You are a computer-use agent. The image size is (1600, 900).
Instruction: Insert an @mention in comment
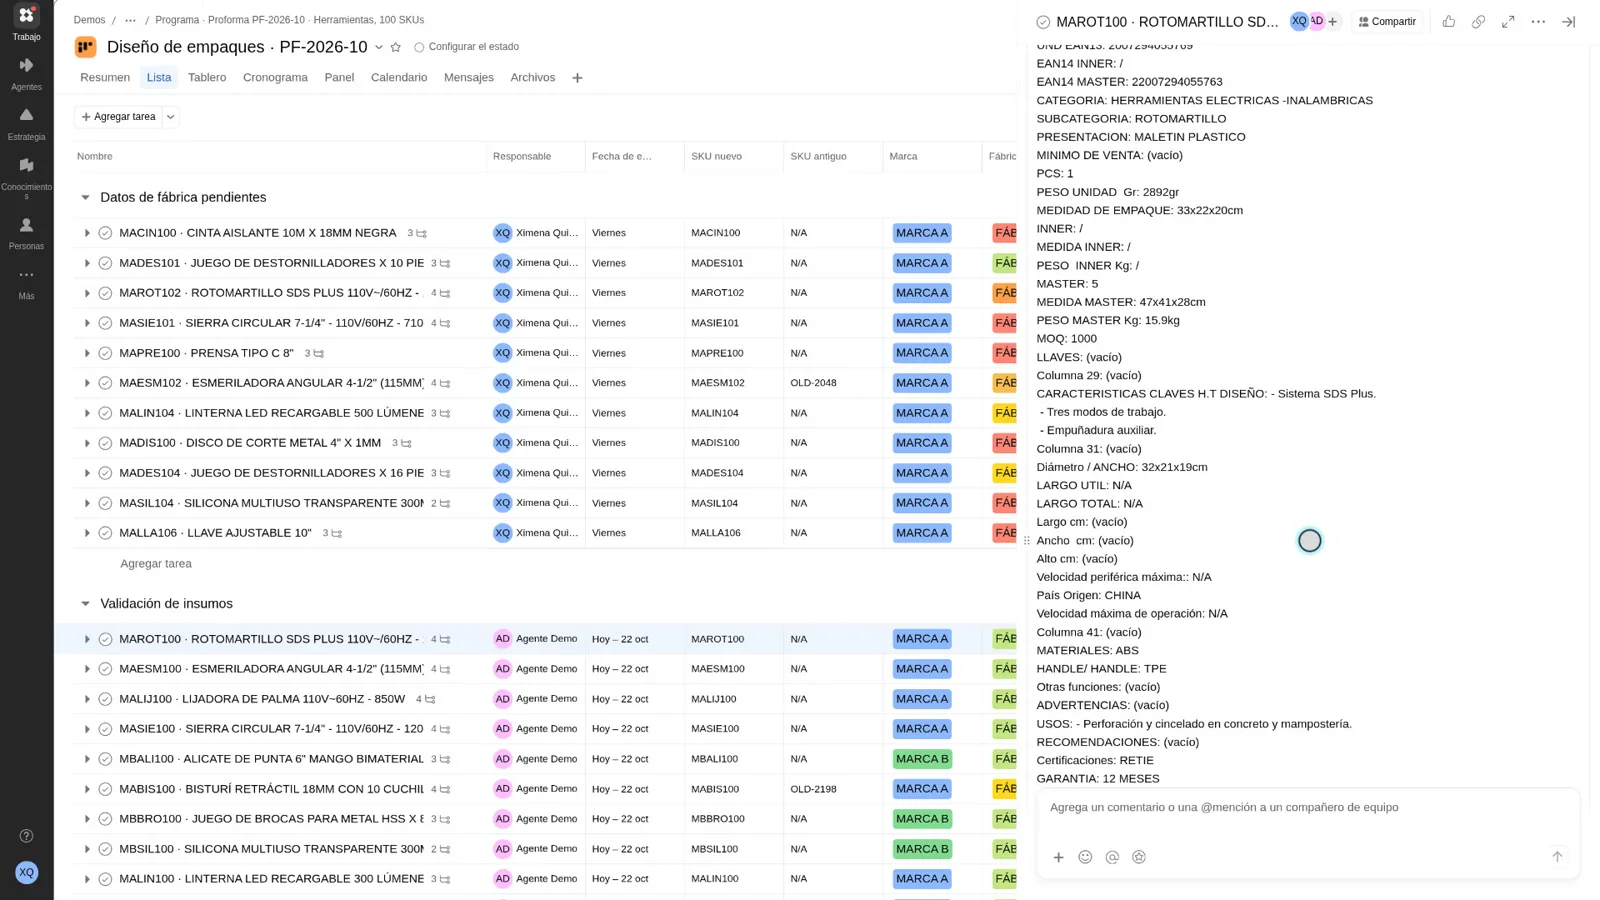(x=1112, y=857)
